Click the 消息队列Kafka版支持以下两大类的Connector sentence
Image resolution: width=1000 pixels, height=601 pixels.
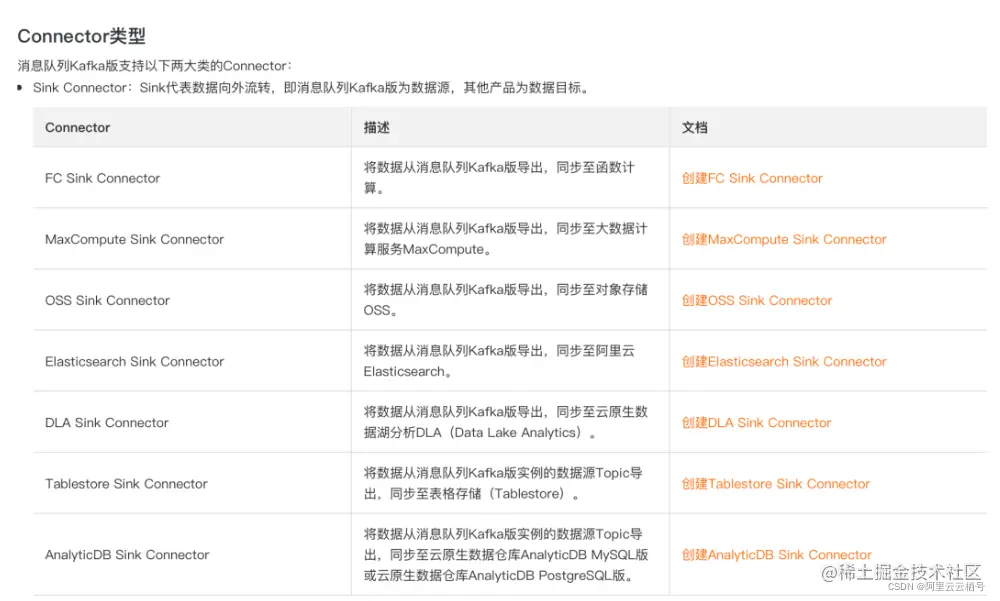[x=154, y=66]
